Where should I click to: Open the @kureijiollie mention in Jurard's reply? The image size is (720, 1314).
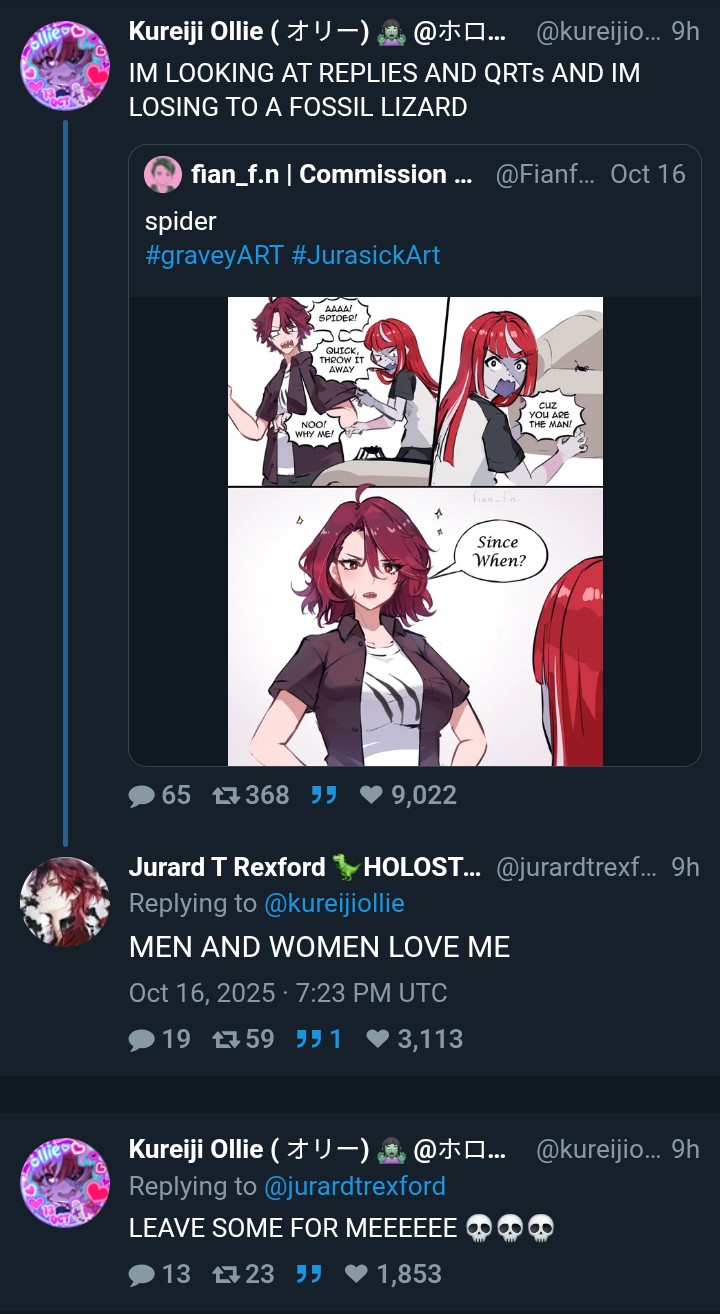(x=334, y=903)
